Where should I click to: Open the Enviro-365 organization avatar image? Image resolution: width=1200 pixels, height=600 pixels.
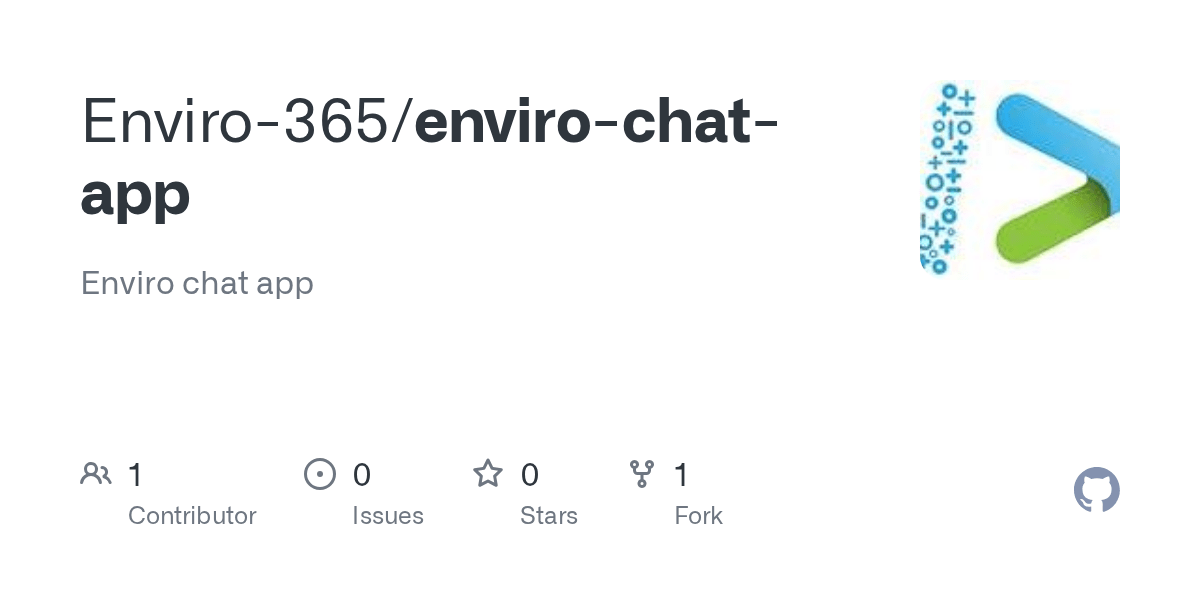1019,179
